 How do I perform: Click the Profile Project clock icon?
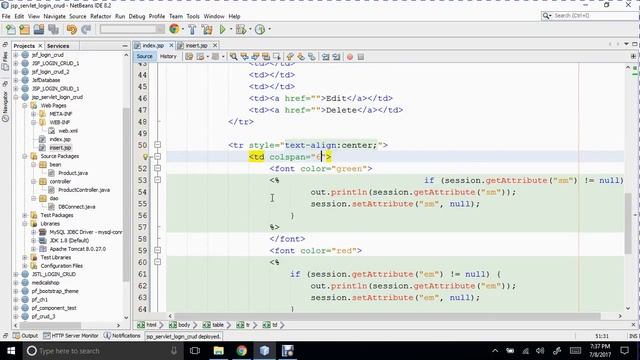click(x=260, y=29)
